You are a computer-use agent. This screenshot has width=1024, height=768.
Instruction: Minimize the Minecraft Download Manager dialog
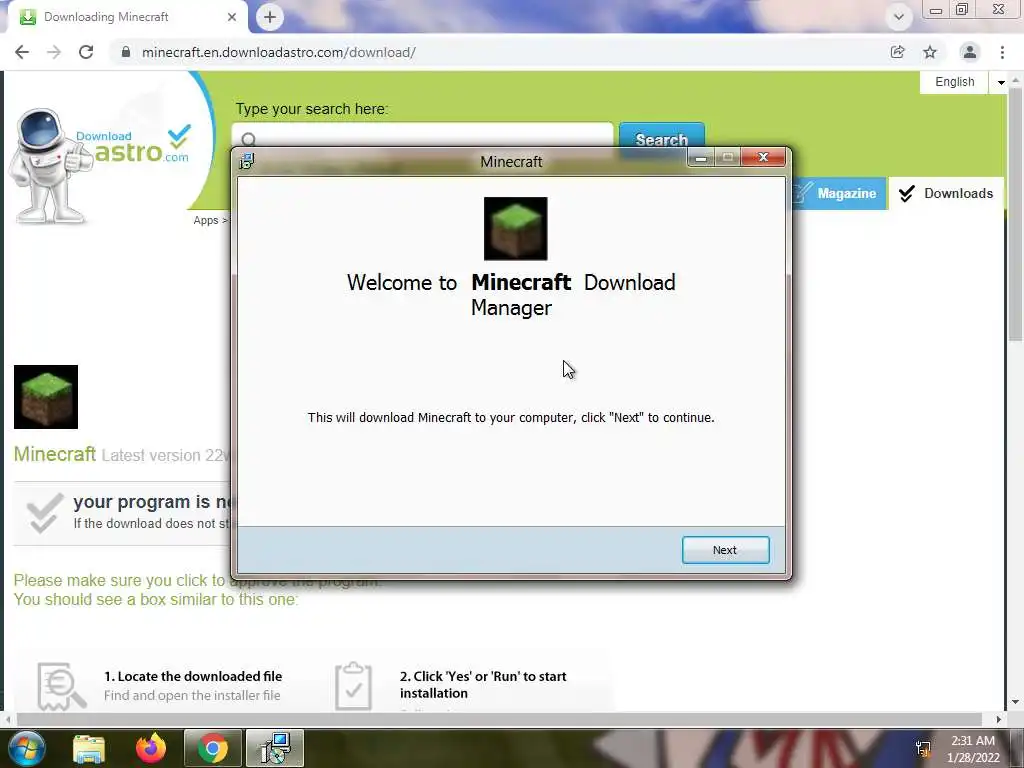701,157
